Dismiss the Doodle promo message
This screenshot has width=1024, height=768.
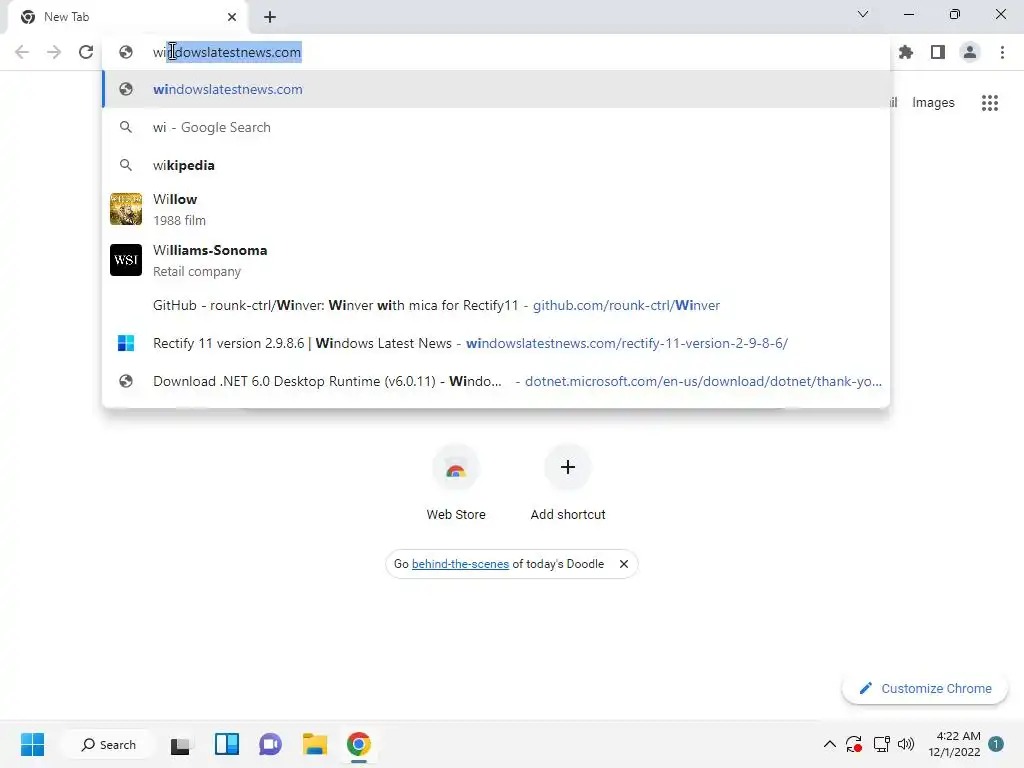[624, 564]
